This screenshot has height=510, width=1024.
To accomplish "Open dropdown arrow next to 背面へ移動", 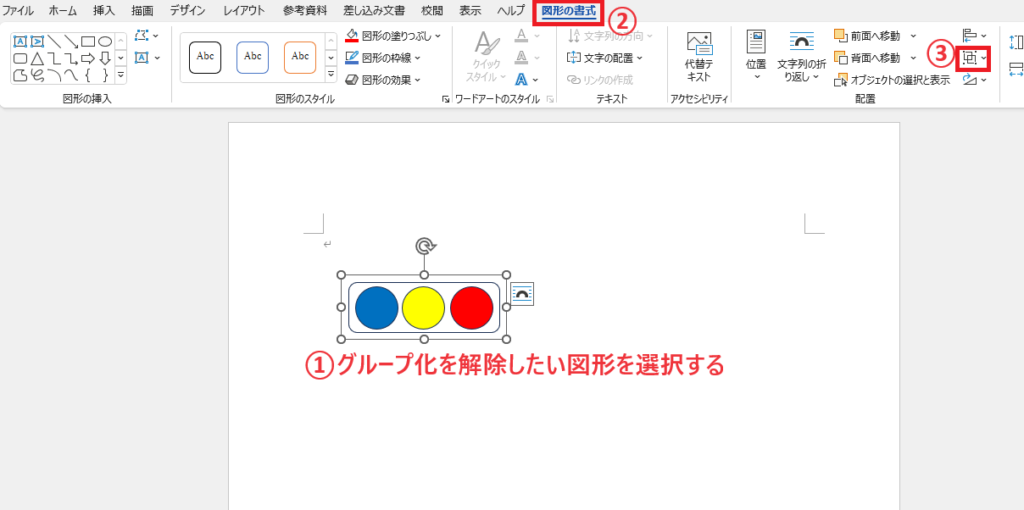I will click(x=914, y=58).
